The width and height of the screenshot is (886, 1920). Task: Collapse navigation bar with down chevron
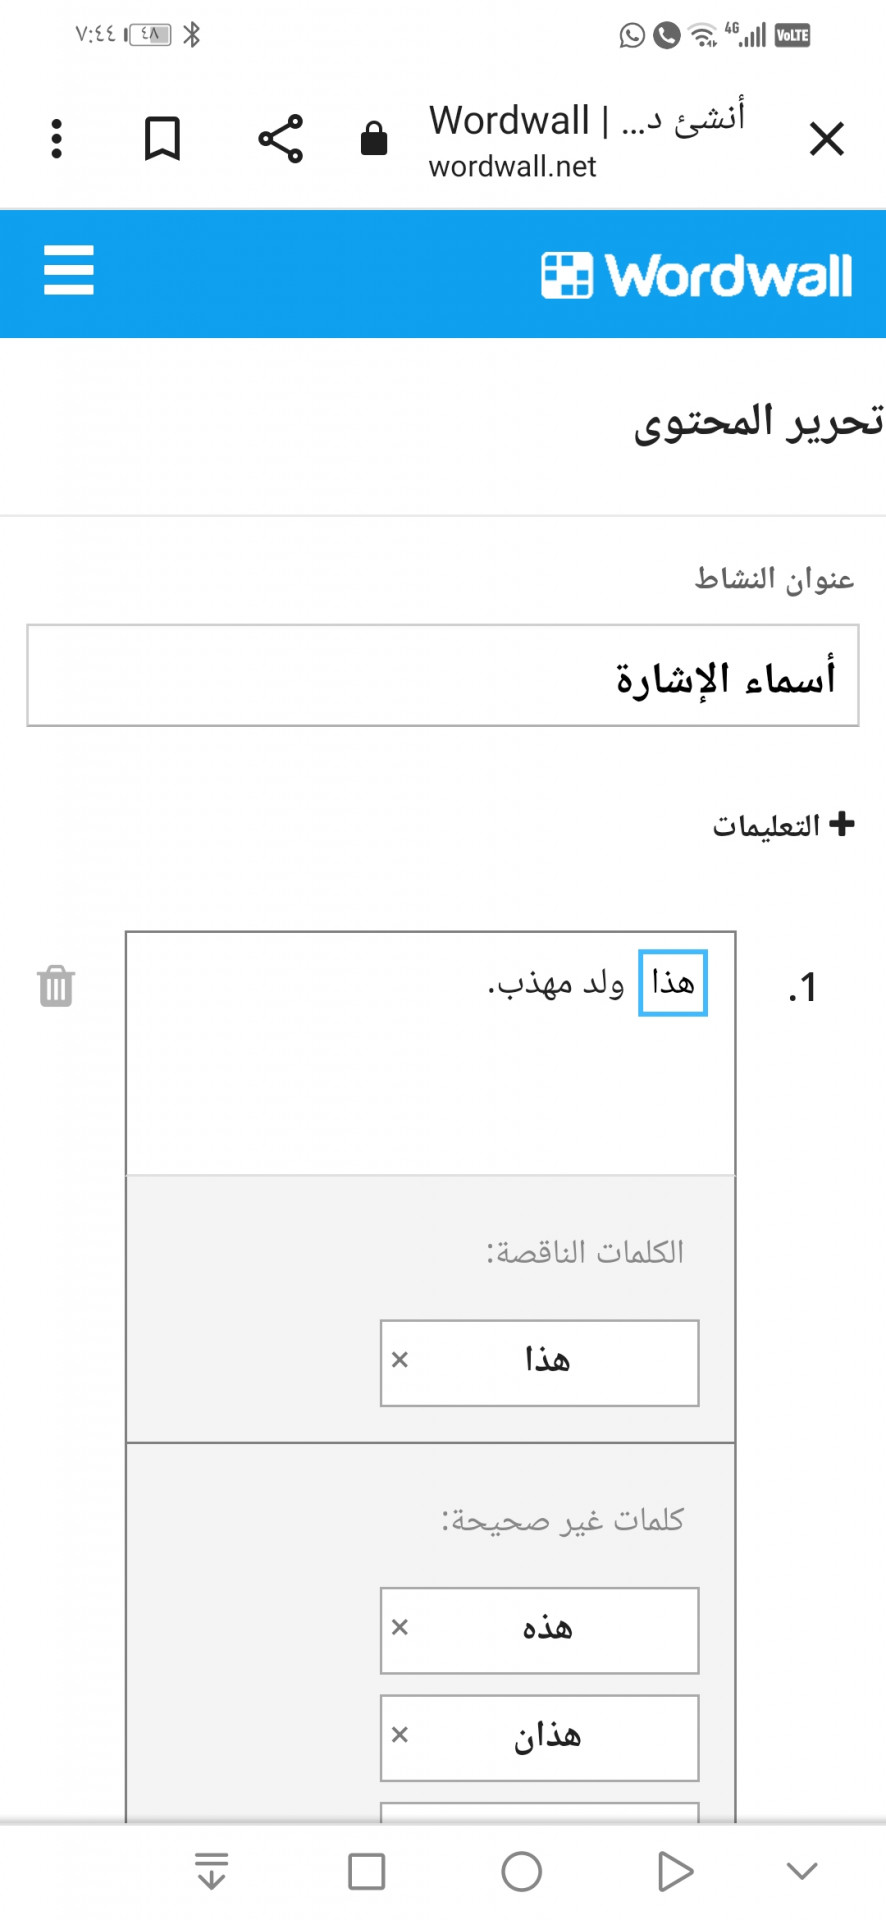coord(802,1871)
